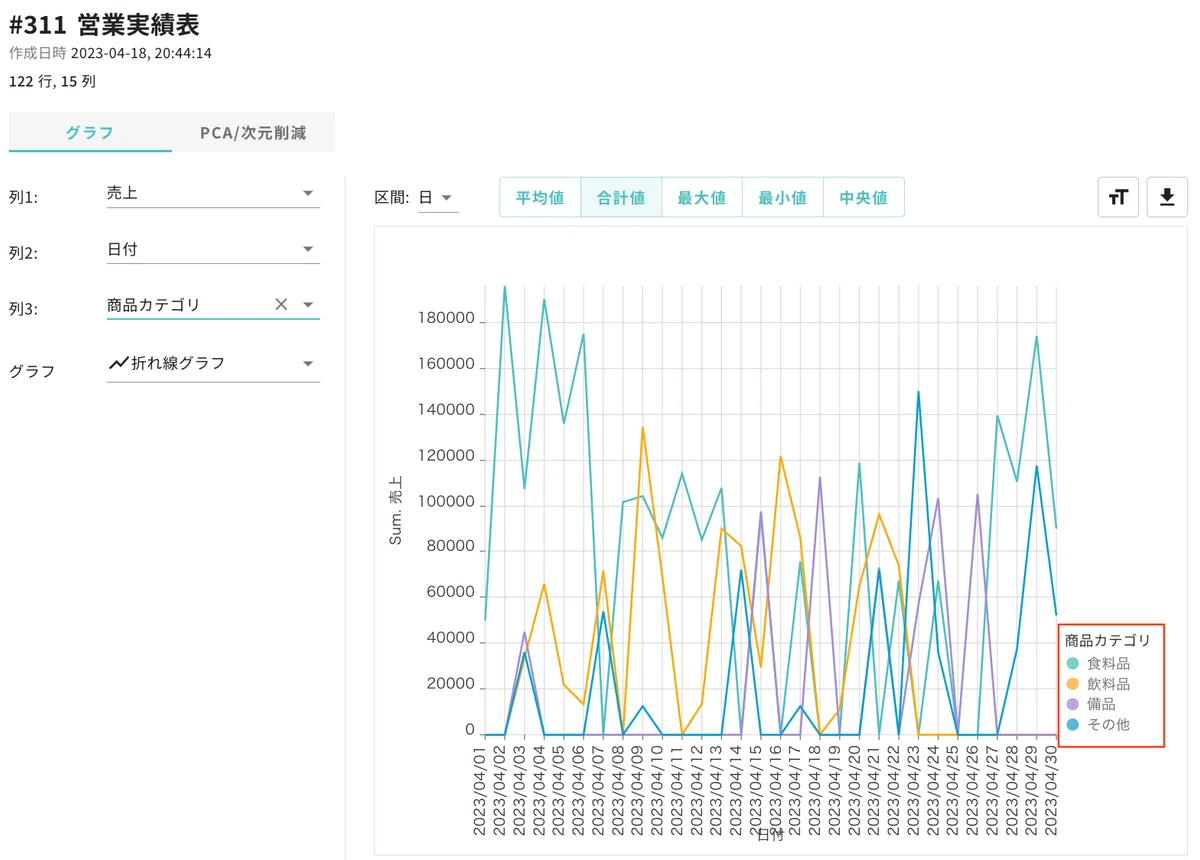Switch to the グラフ tab
Viewport: 1200px width, 860px height.
tap(90, 132)
